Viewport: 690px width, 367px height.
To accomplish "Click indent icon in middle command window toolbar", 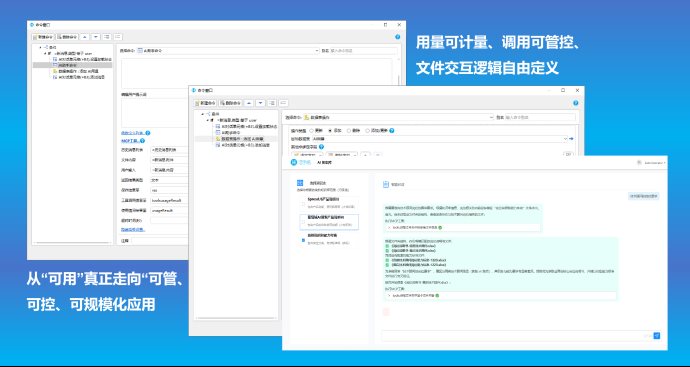I will [272, 103].
